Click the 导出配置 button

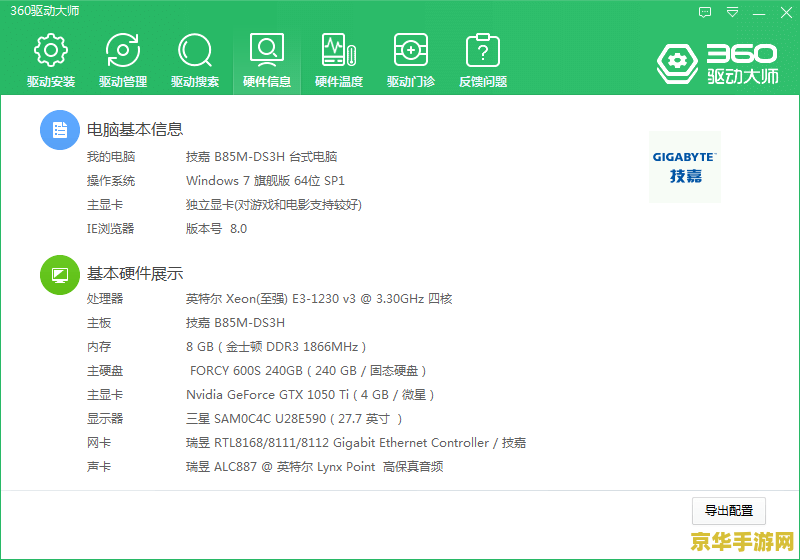point(729,511)
